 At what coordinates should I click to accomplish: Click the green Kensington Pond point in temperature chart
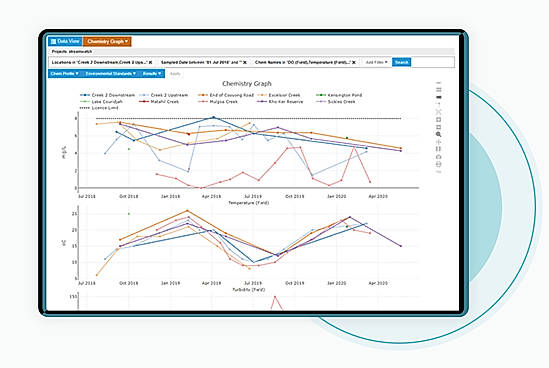[347, 227]
